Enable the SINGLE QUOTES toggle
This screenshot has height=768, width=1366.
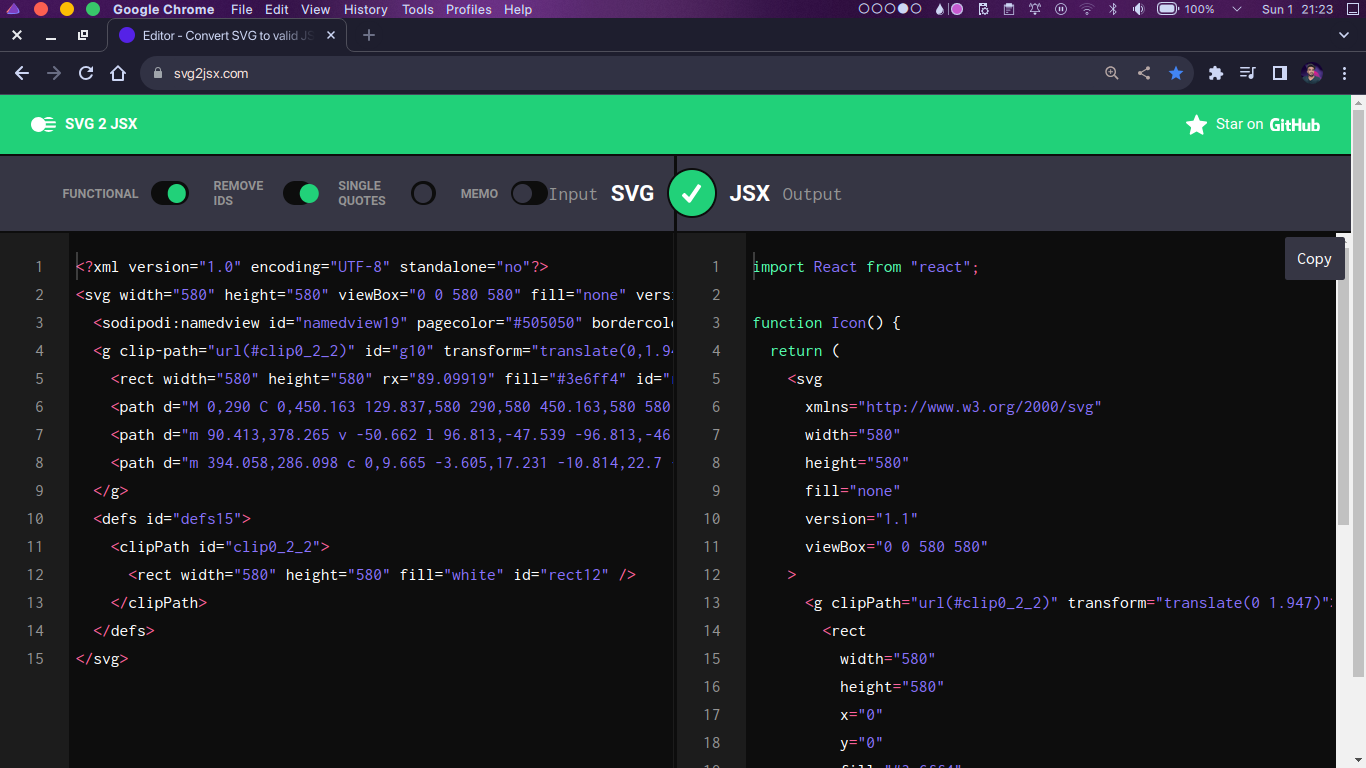pos(424,193)
